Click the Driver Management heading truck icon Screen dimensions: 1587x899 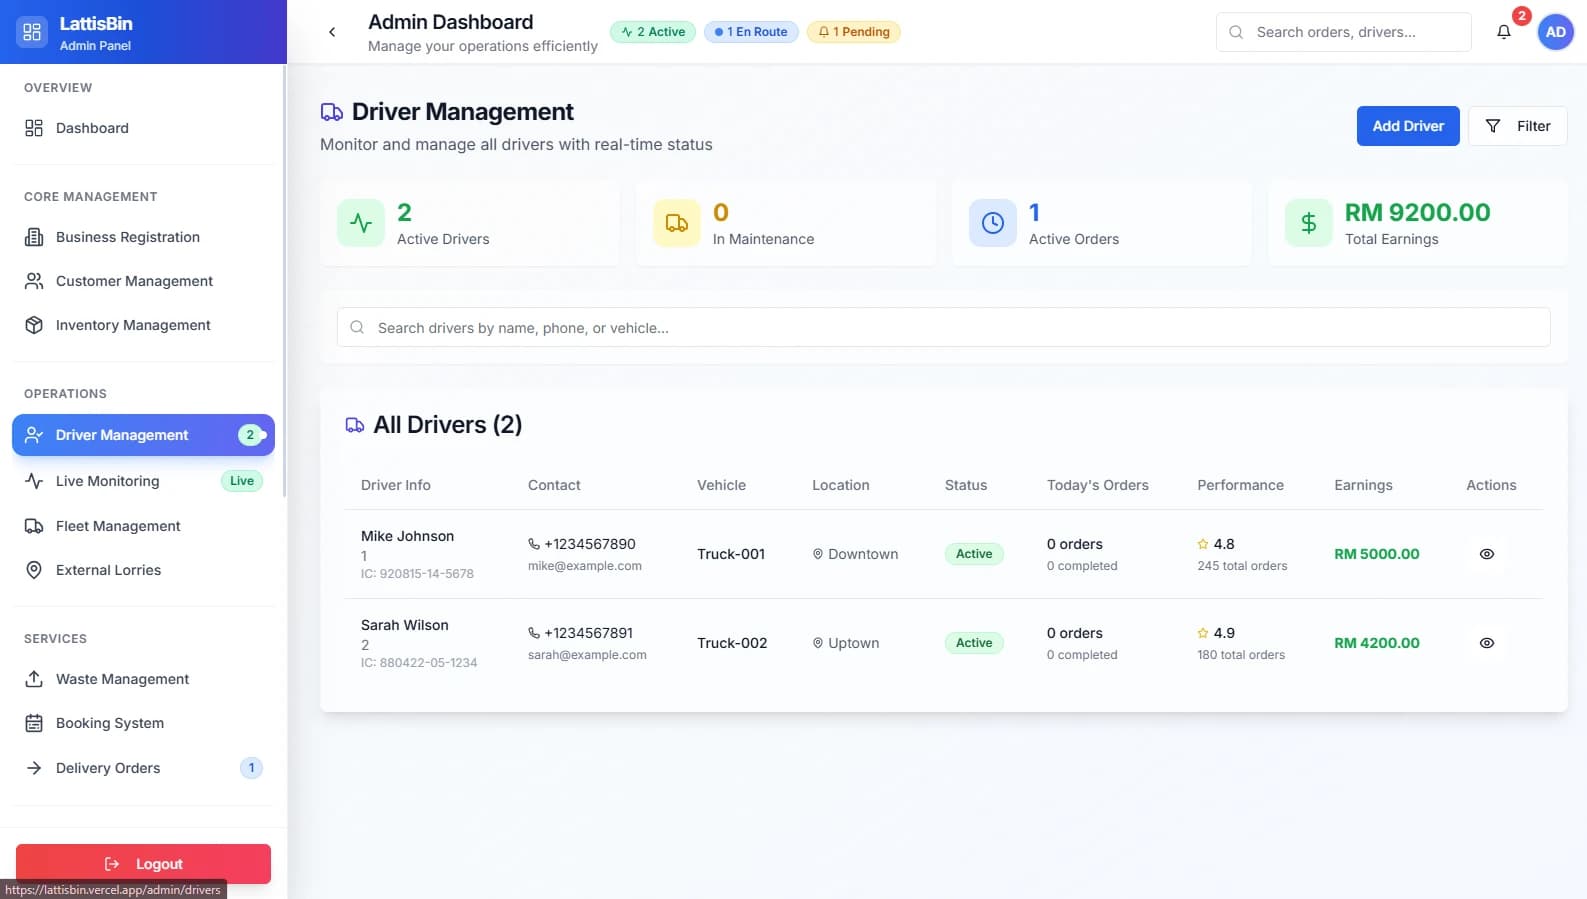coord(331,112)
